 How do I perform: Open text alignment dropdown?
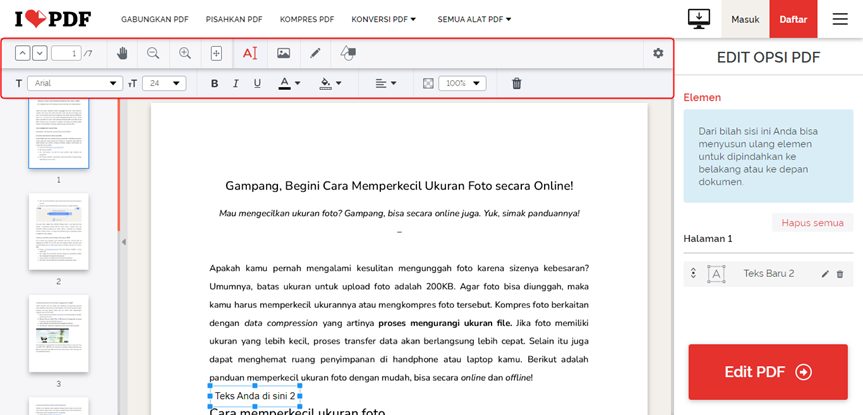coord(386,84)
